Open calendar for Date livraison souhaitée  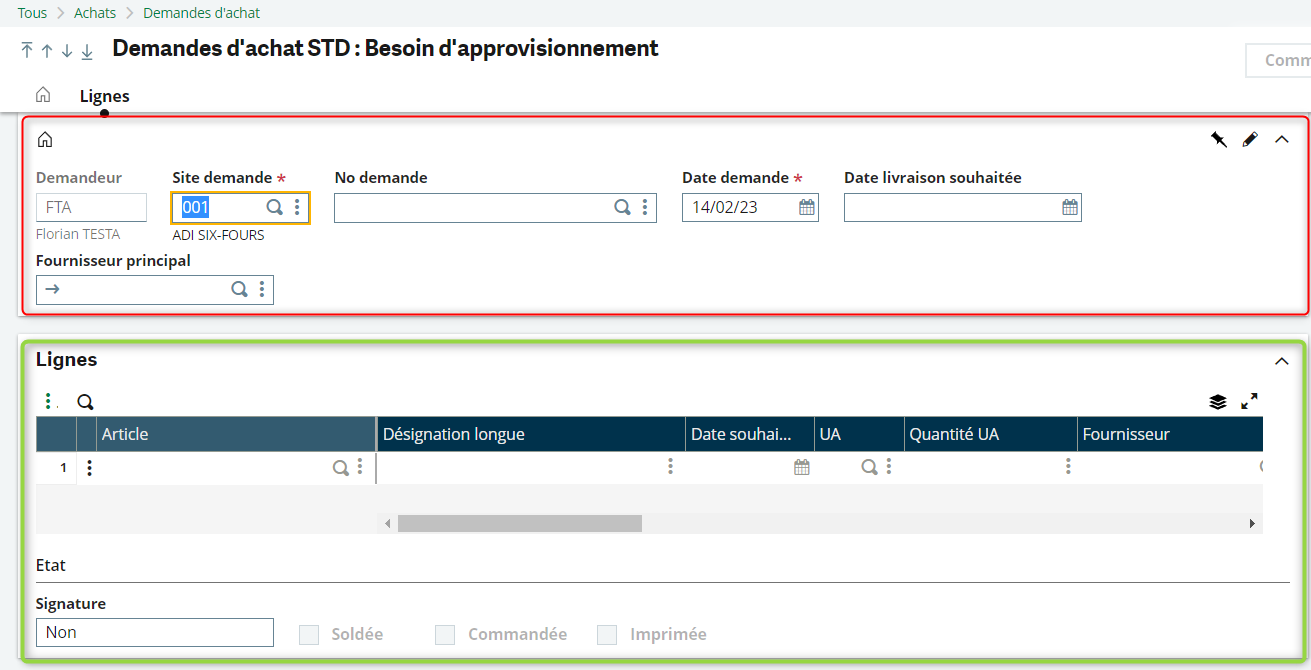click(1070, 208)
